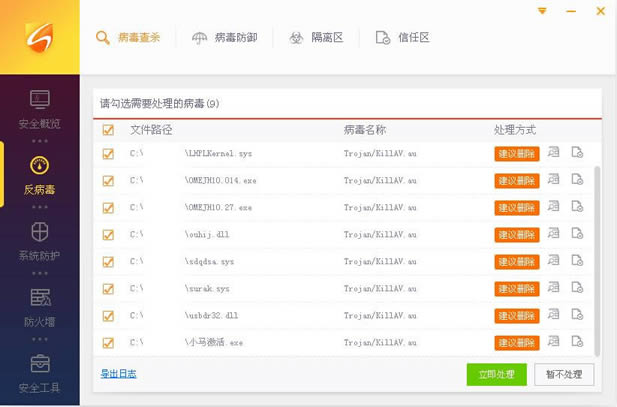Open 建议删除 action selector for usbdr32.dll
The height and width of the screenshot is (407, 617).
(x=516, y=315)
